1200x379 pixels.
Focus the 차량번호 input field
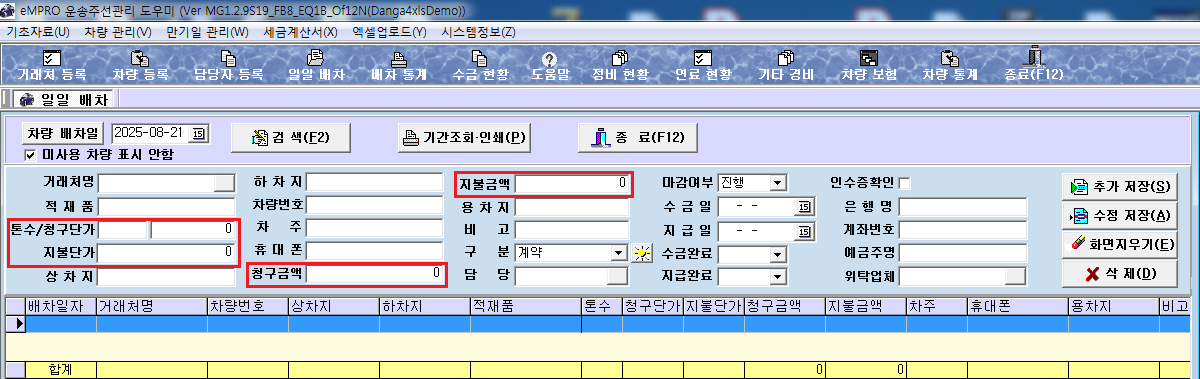pos(374,205)
